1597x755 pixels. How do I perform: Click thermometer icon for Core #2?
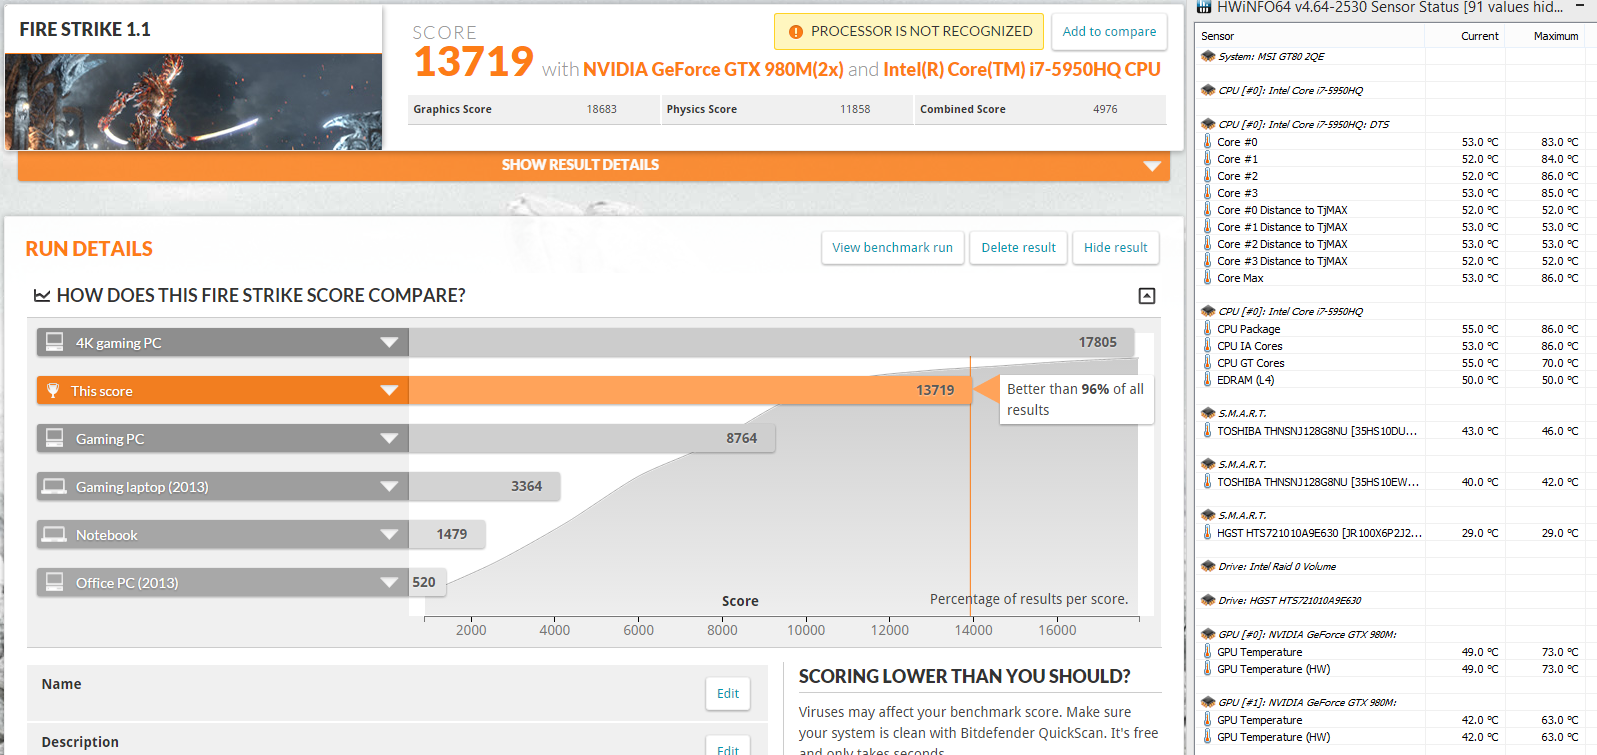pyautogui.click(x=1207, y=176)
